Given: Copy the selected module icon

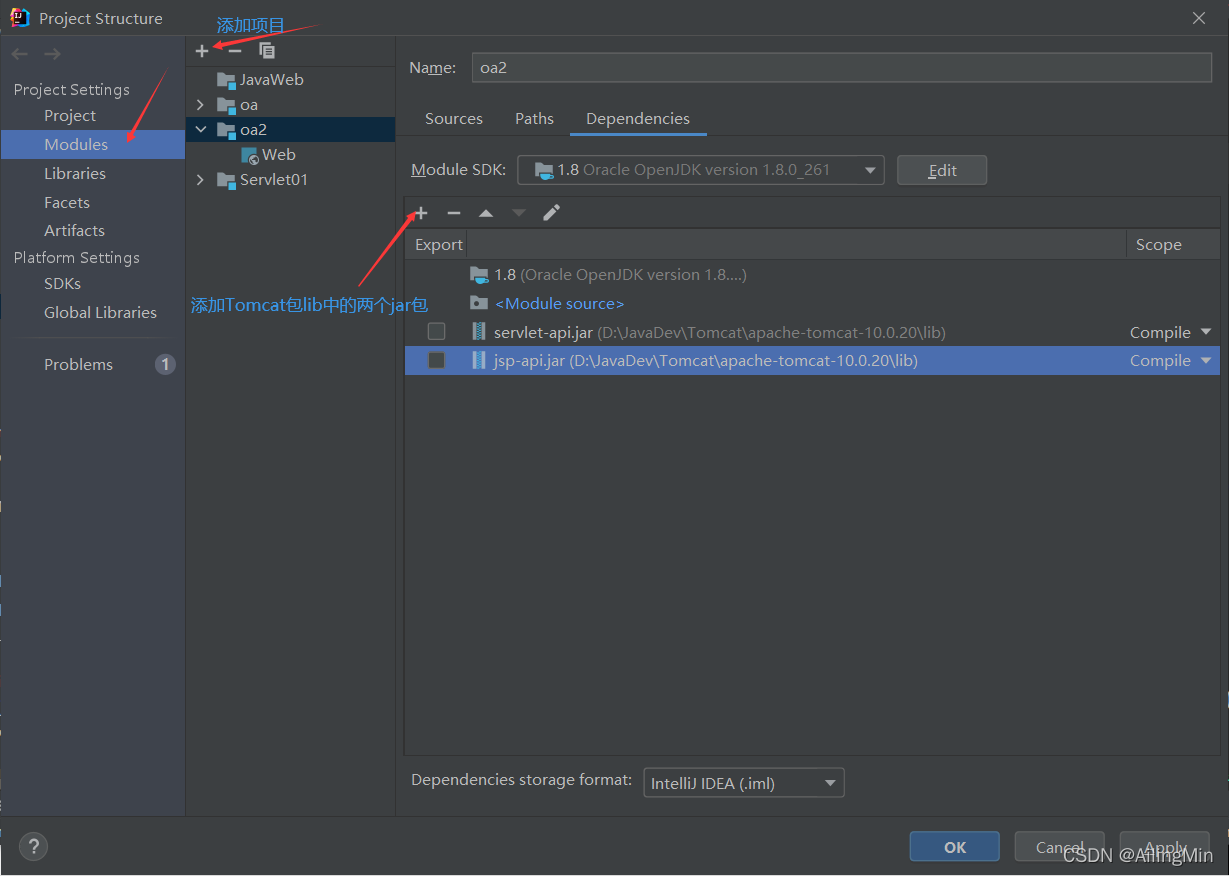Looking at the screenshot, I should pyautogui.click(x=267, y=50).
